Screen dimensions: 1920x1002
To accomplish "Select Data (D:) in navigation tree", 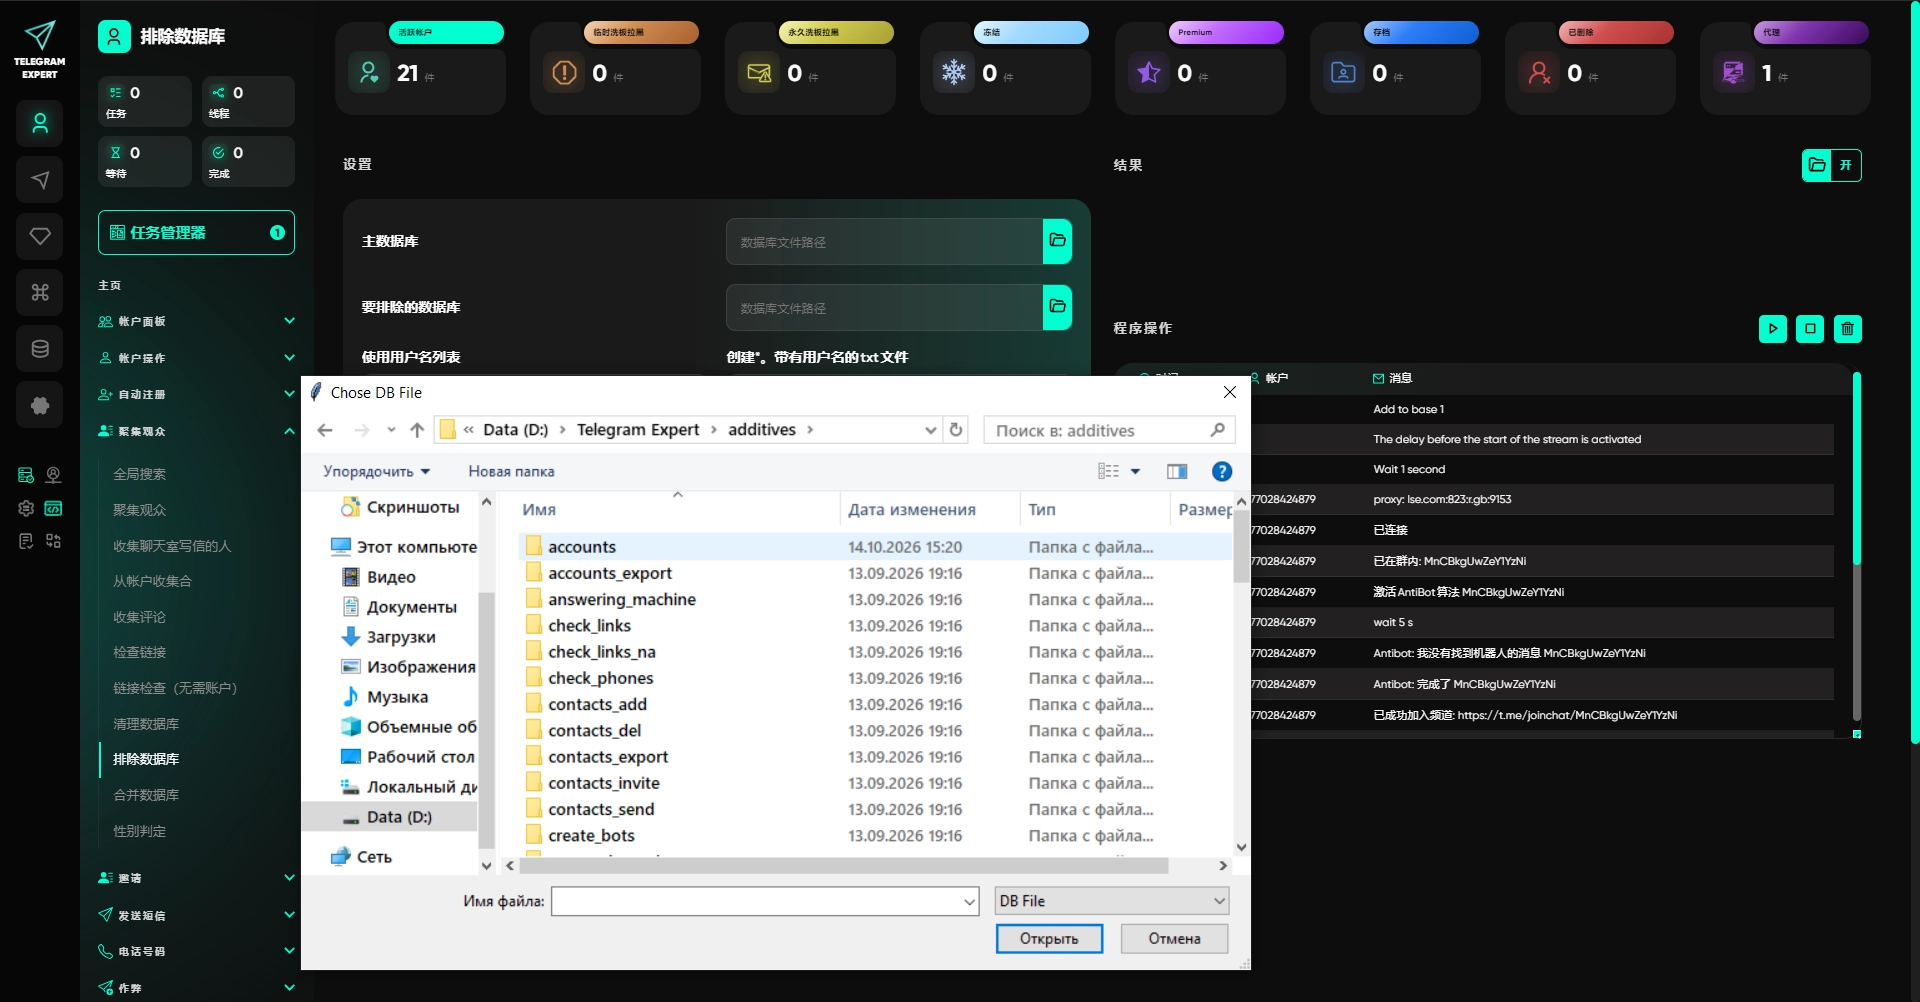I will click(399, 817).
